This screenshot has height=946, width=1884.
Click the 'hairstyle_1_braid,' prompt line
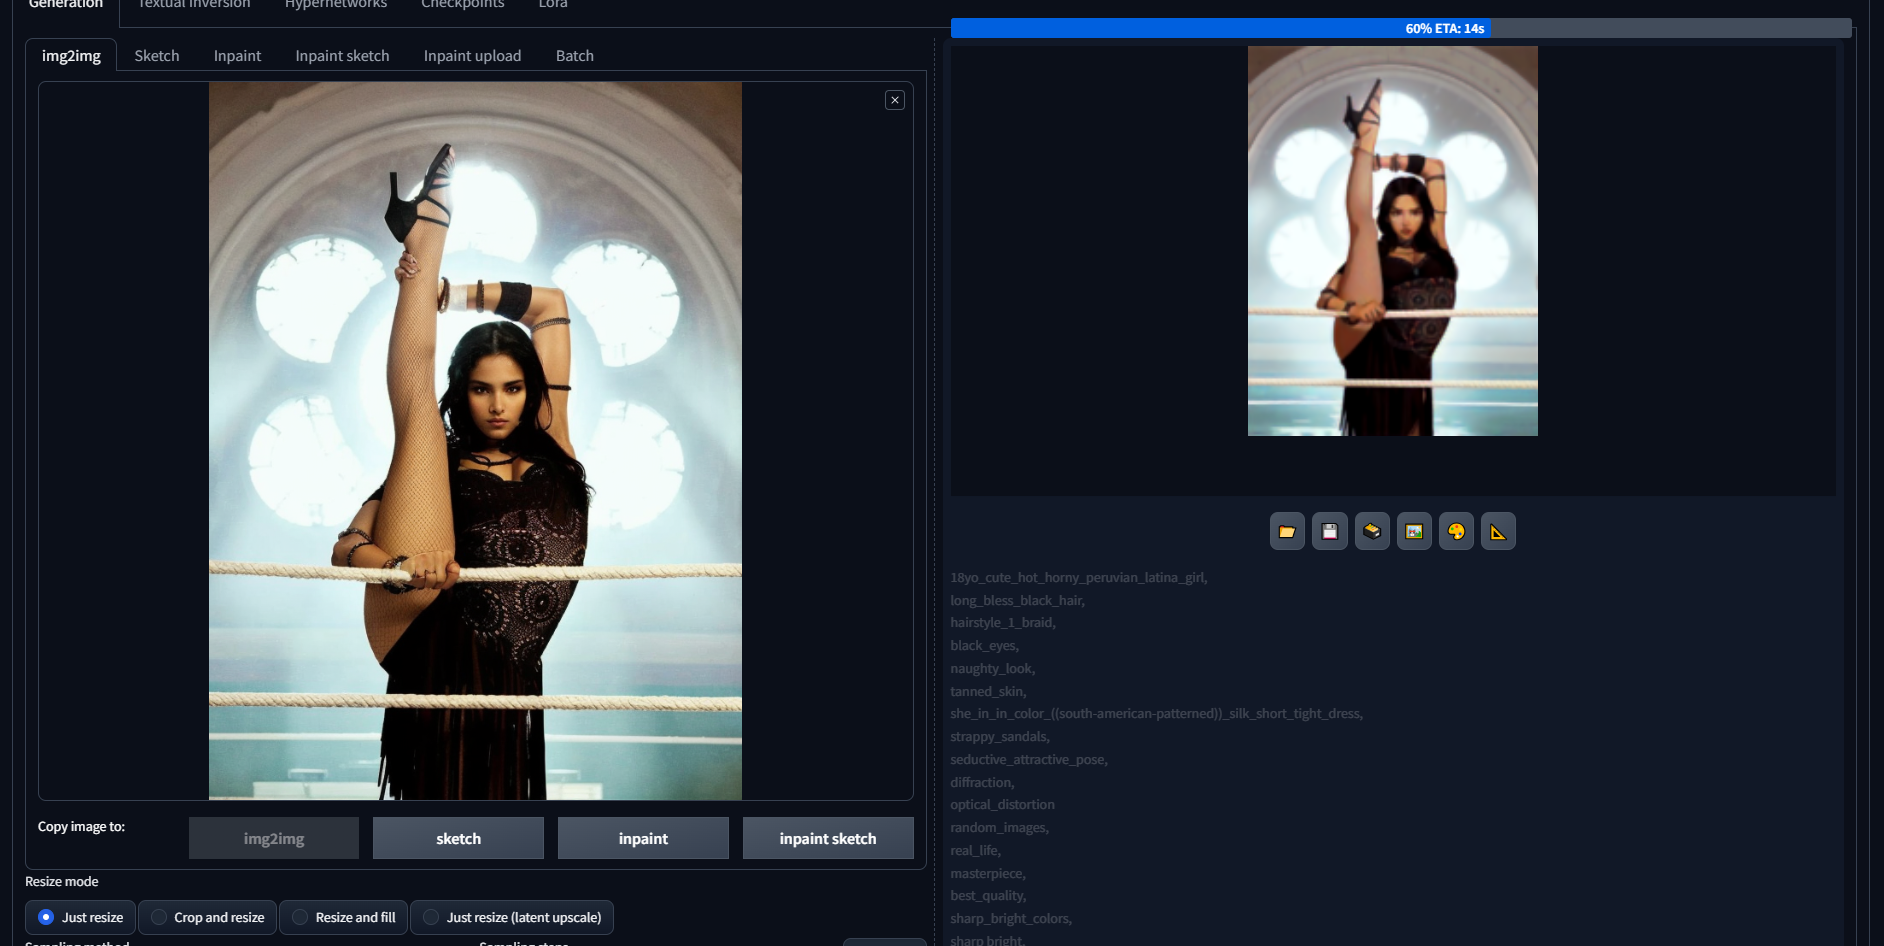pyautogui.click(x=1003, y=622)
